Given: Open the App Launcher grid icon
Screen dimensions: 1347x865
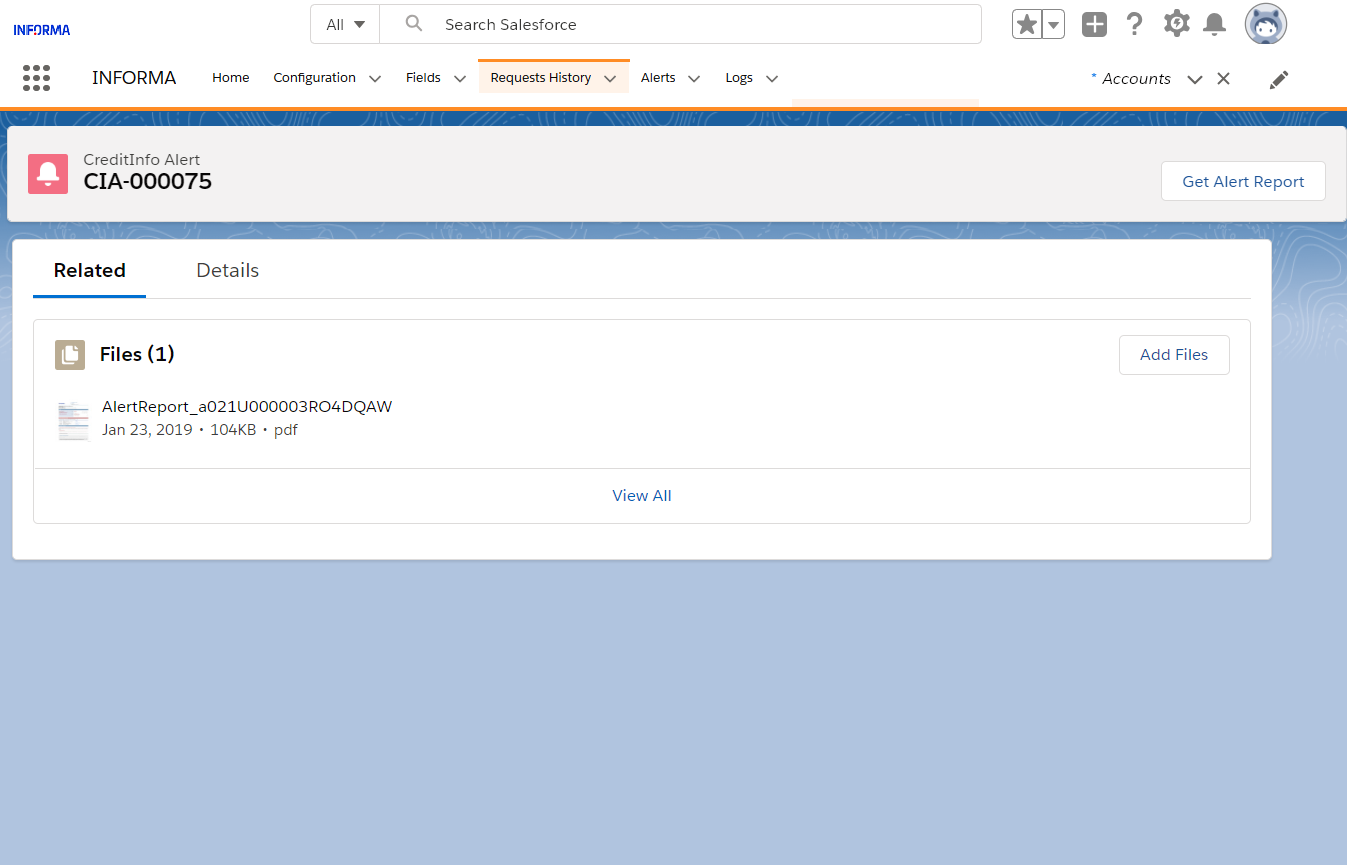Looking at the screenshot, I should point(36,78).
